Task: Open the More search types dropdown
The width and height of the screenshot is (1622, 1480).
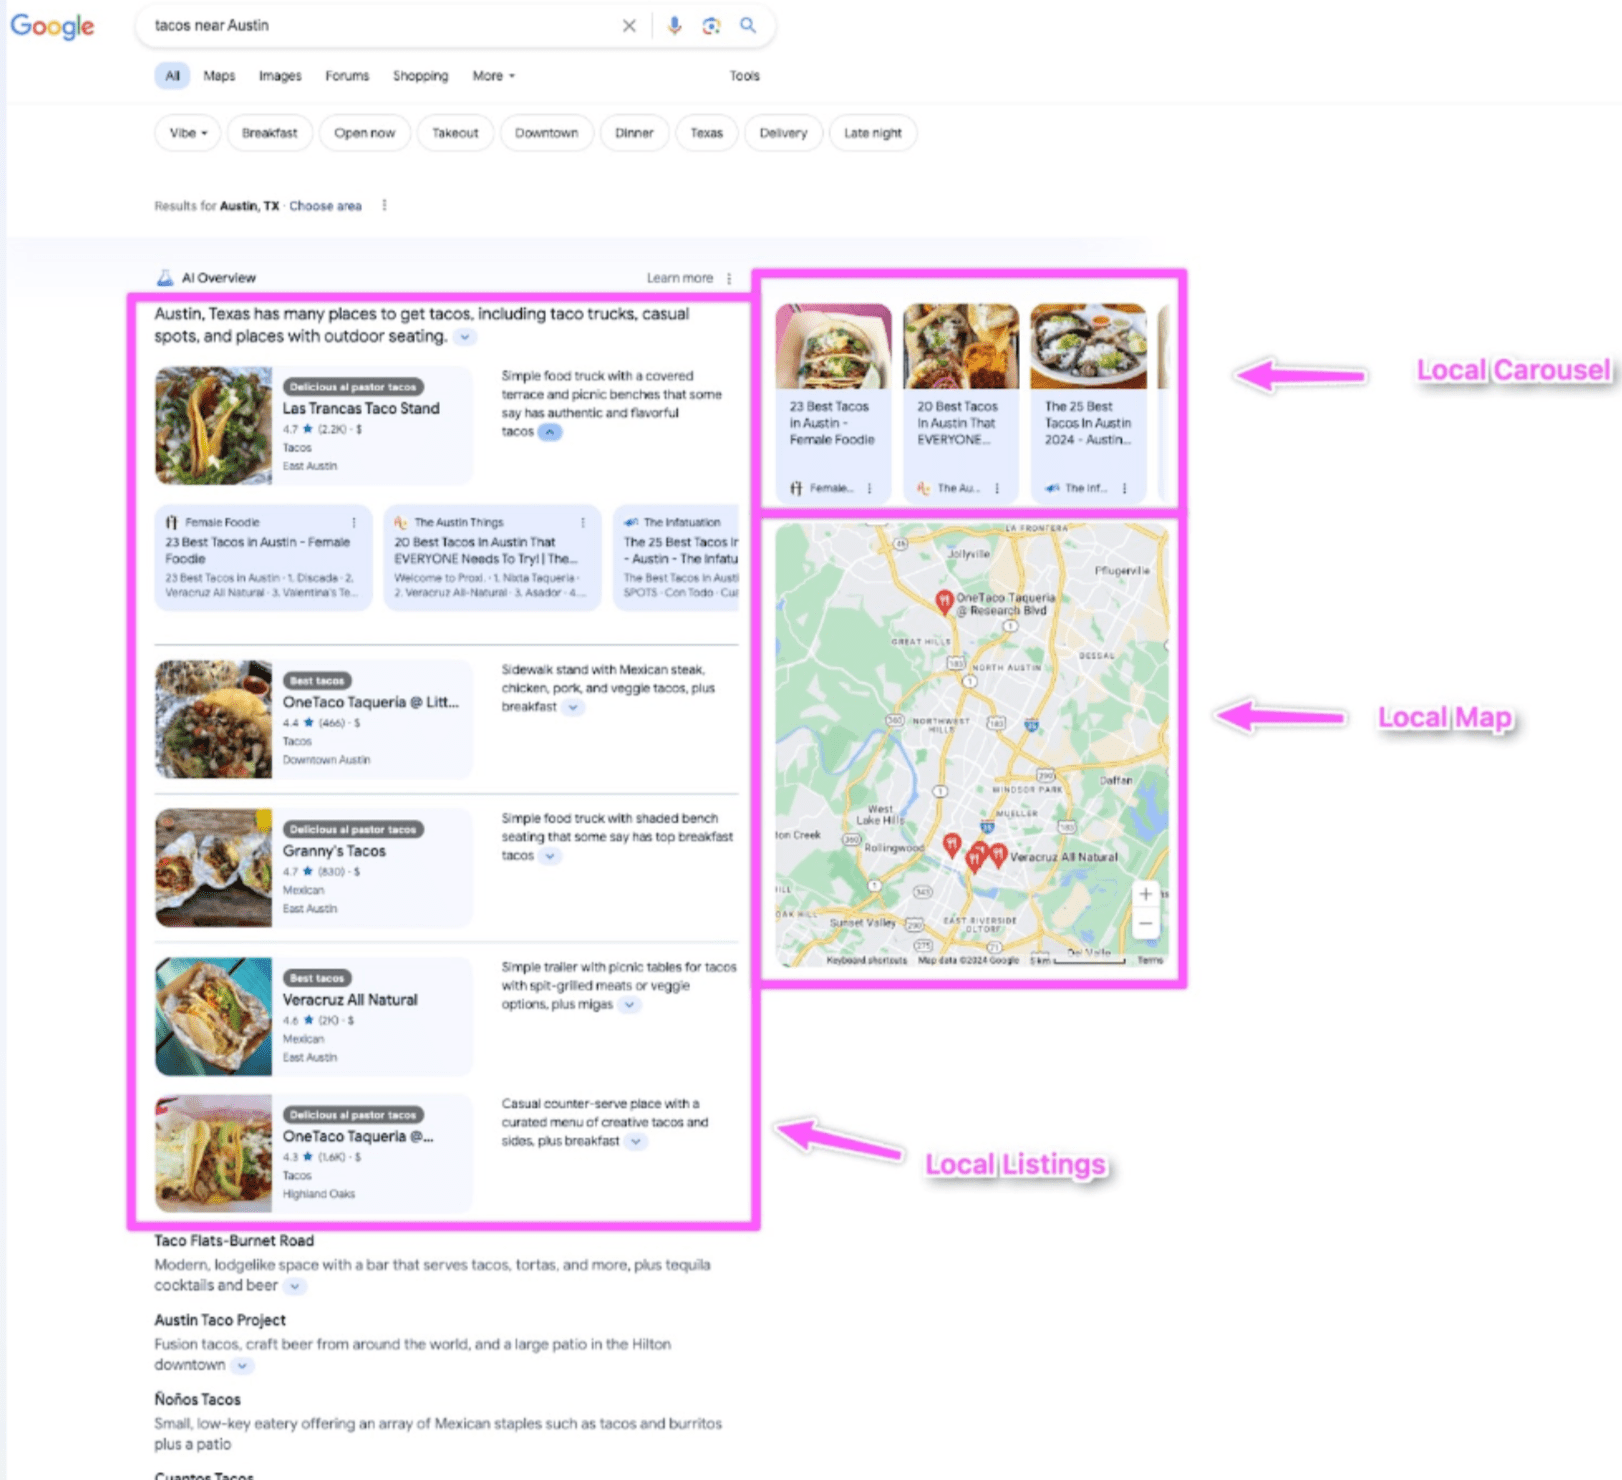Action: 494,76
